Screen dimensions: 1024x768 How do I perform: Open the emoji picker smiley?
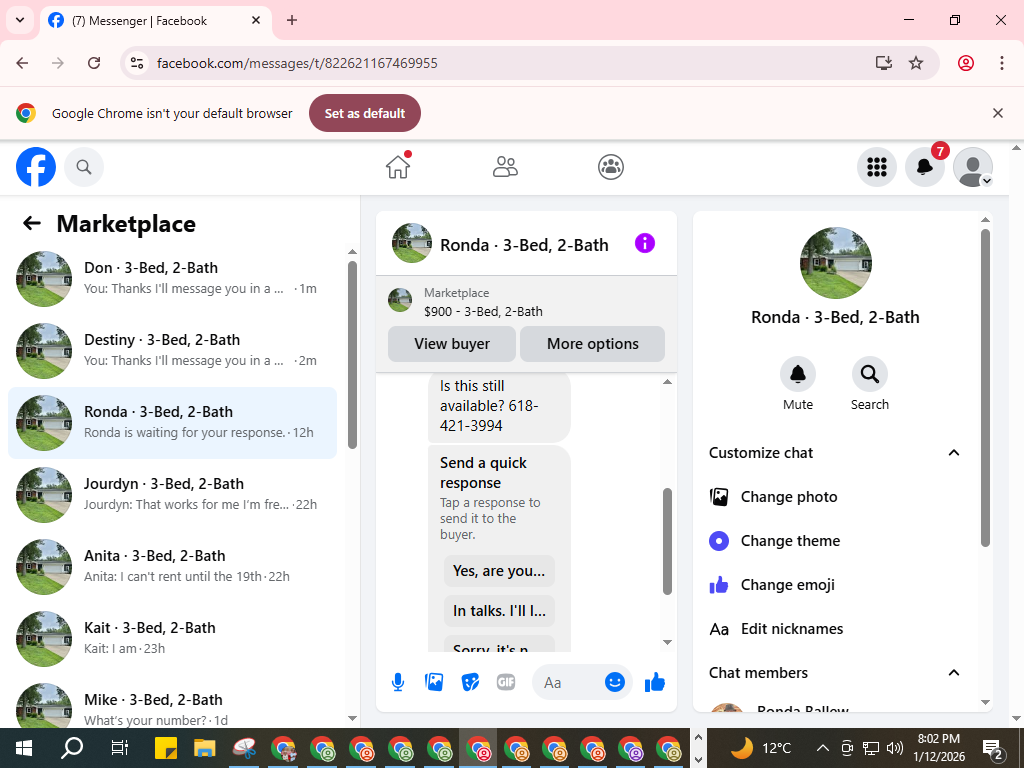point(615,682)
